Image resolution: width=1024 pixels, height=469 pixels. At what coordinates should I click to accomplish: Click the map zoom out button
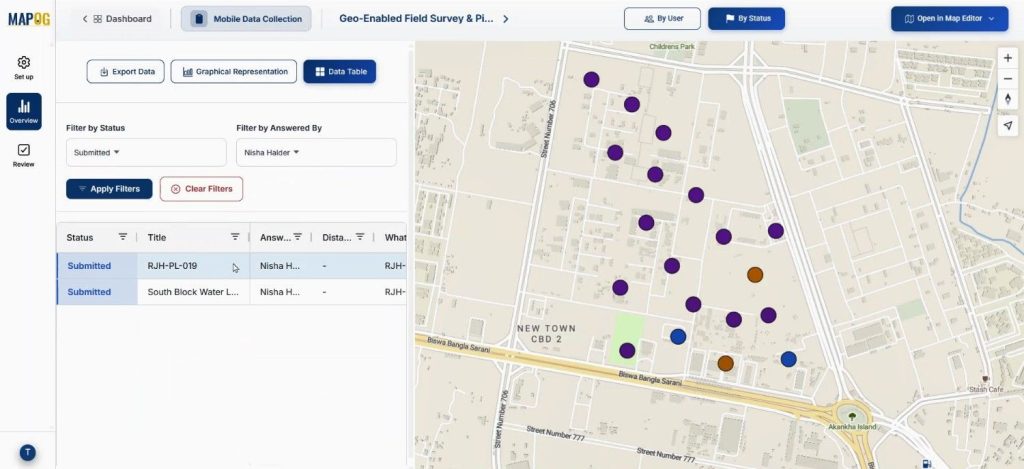pyautogui.click(x=1007, y=79)
